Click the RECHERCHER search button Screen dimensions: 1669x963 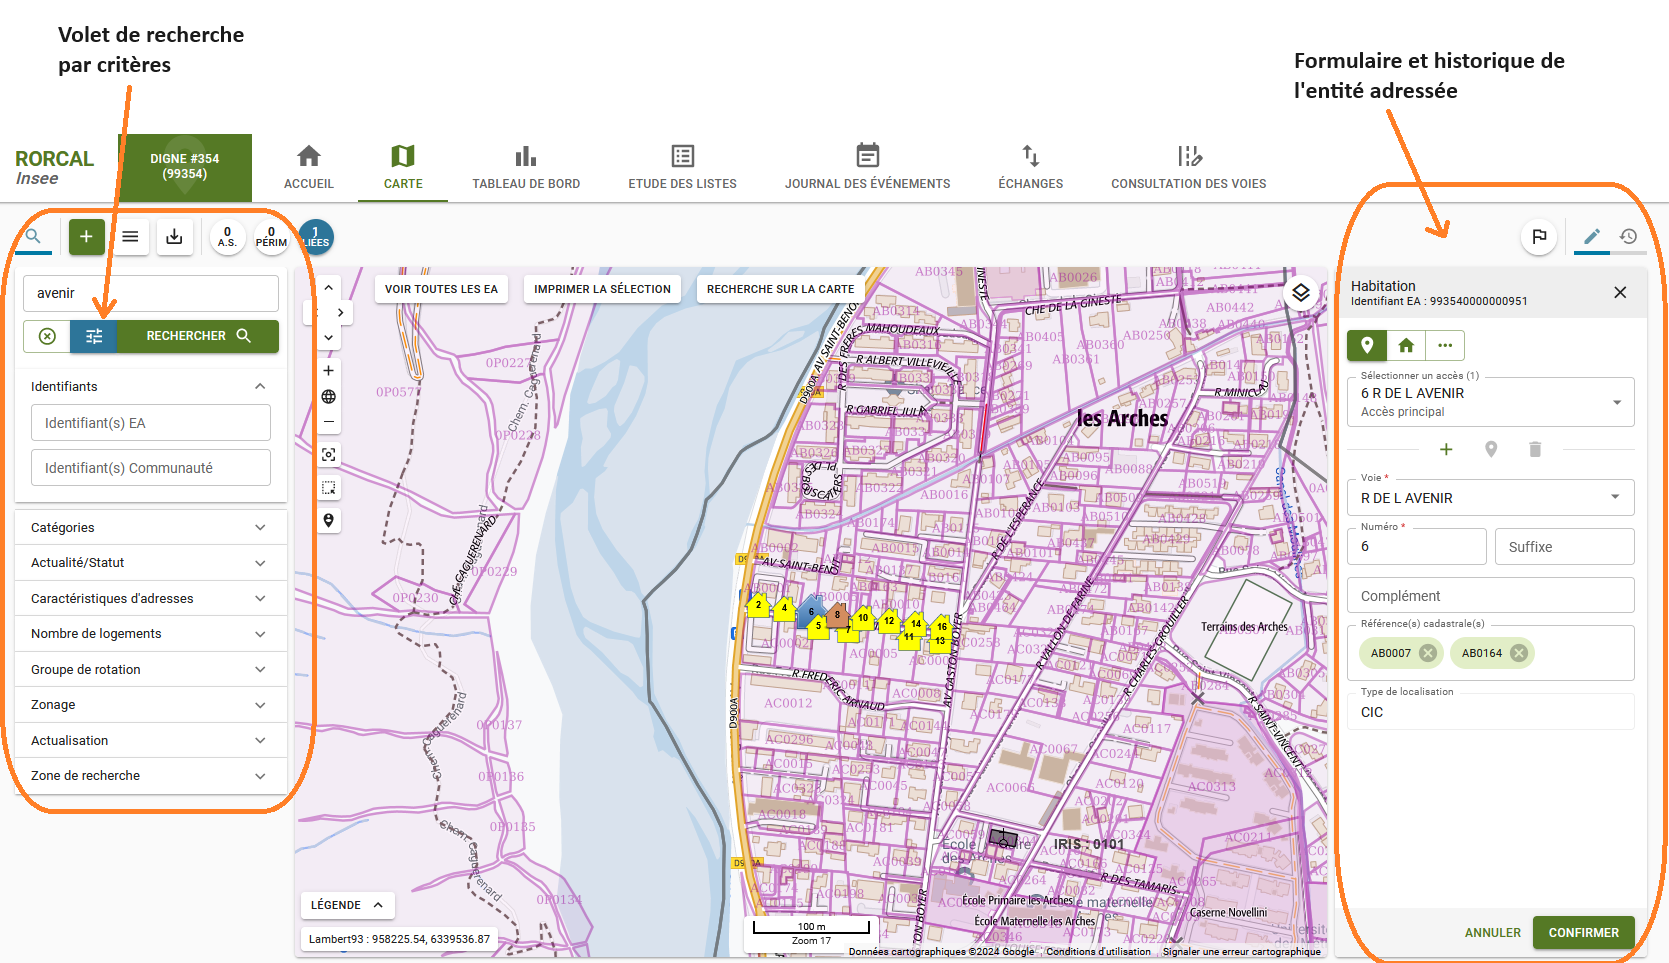tap(198, 336)
